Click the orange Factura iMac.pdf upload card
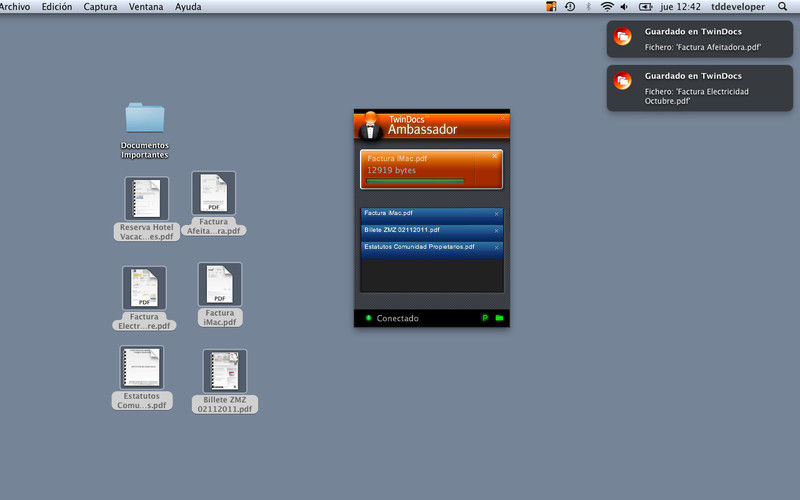 (431, 169)
